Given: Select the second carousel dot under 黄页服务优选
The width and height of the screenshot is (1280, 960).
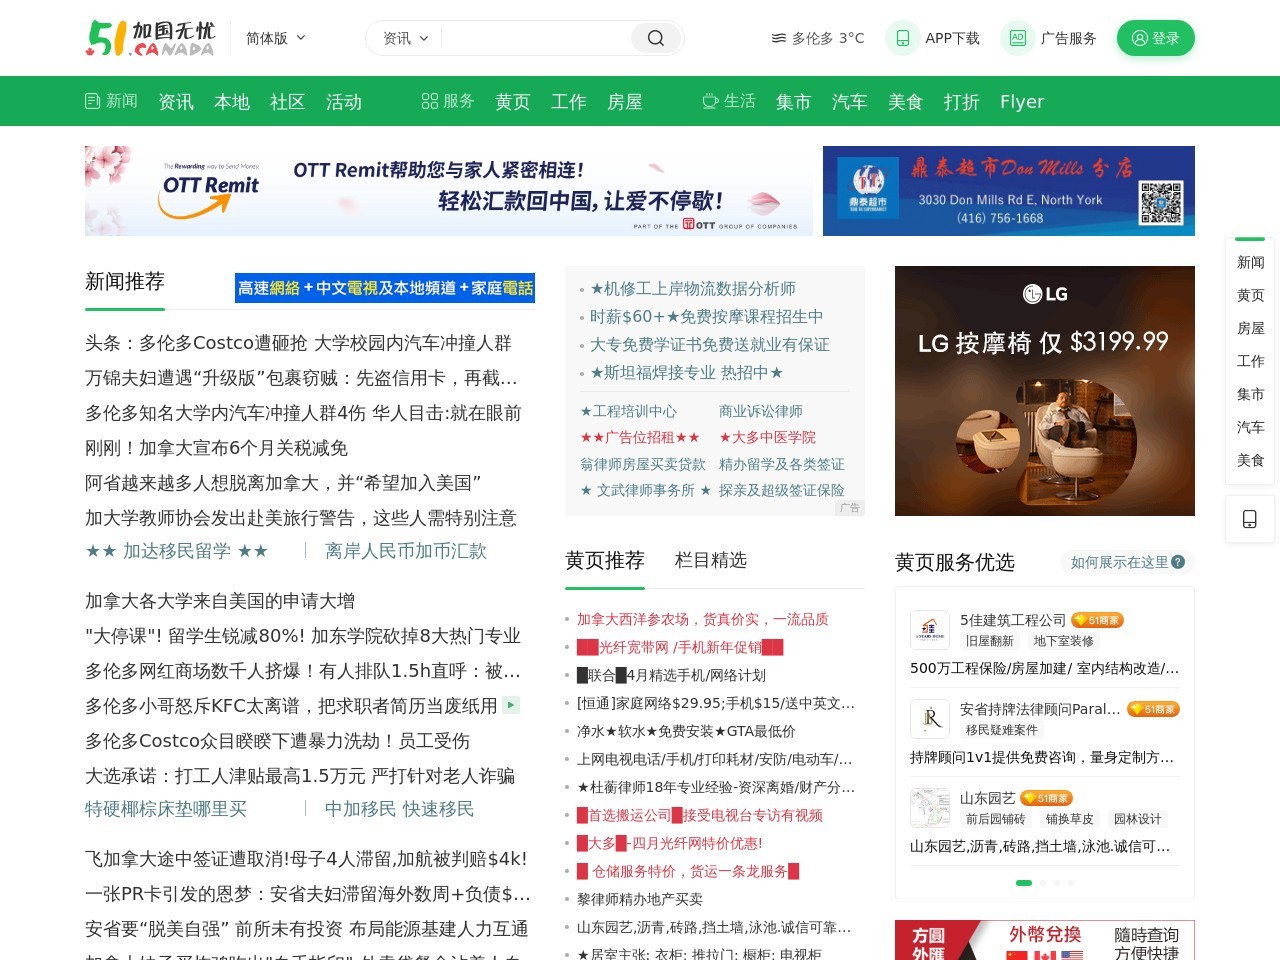Looking at the screenshot, I should tap(1043, 883).
